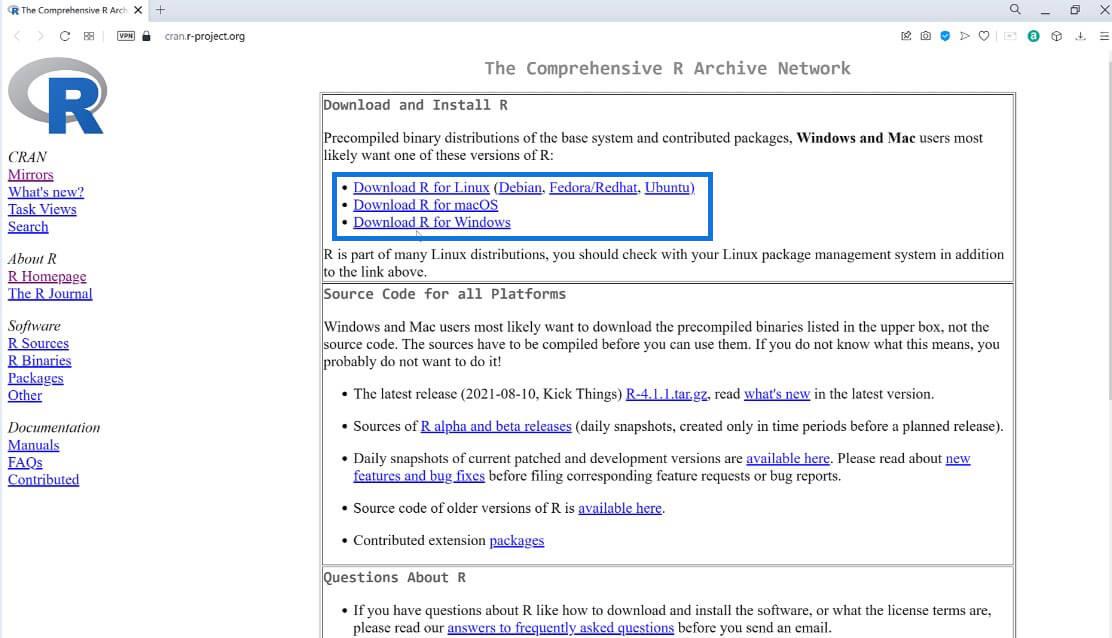1112x638 pixels.
Task: Open the Ubuntu link
Action: click(x=667, y=187)
